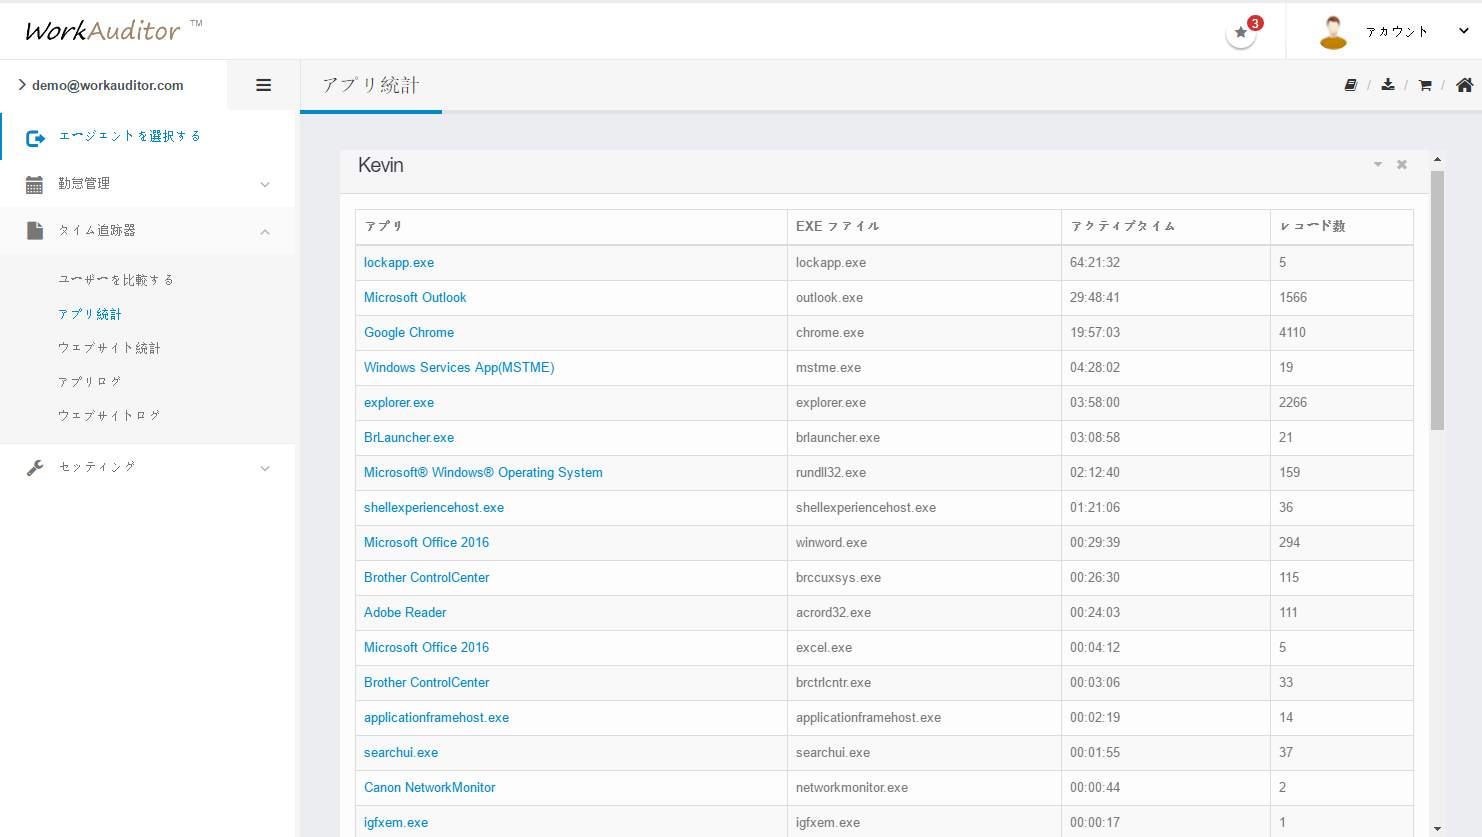Expand the 勤怠管理 chevron

[265, 184]
